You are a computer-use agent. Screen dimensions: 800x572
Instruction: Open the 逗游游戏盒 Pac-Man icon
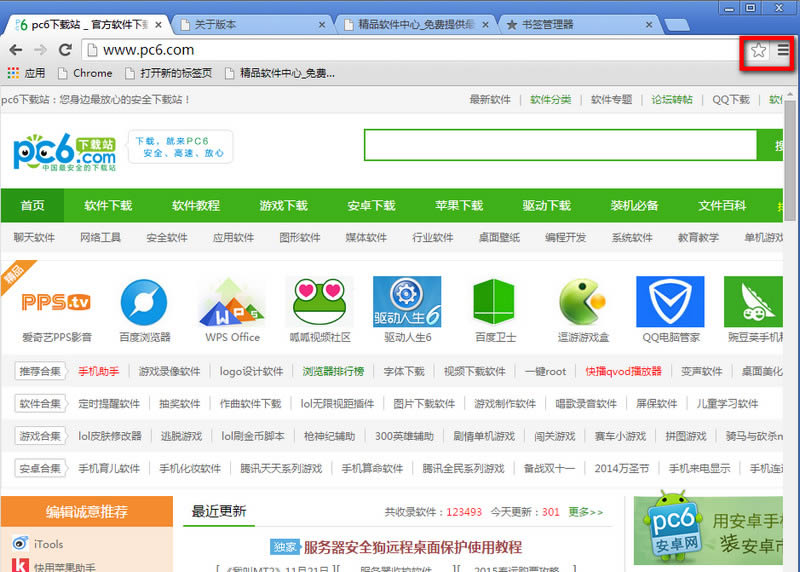pyautogui.click(x=583, y=302)
